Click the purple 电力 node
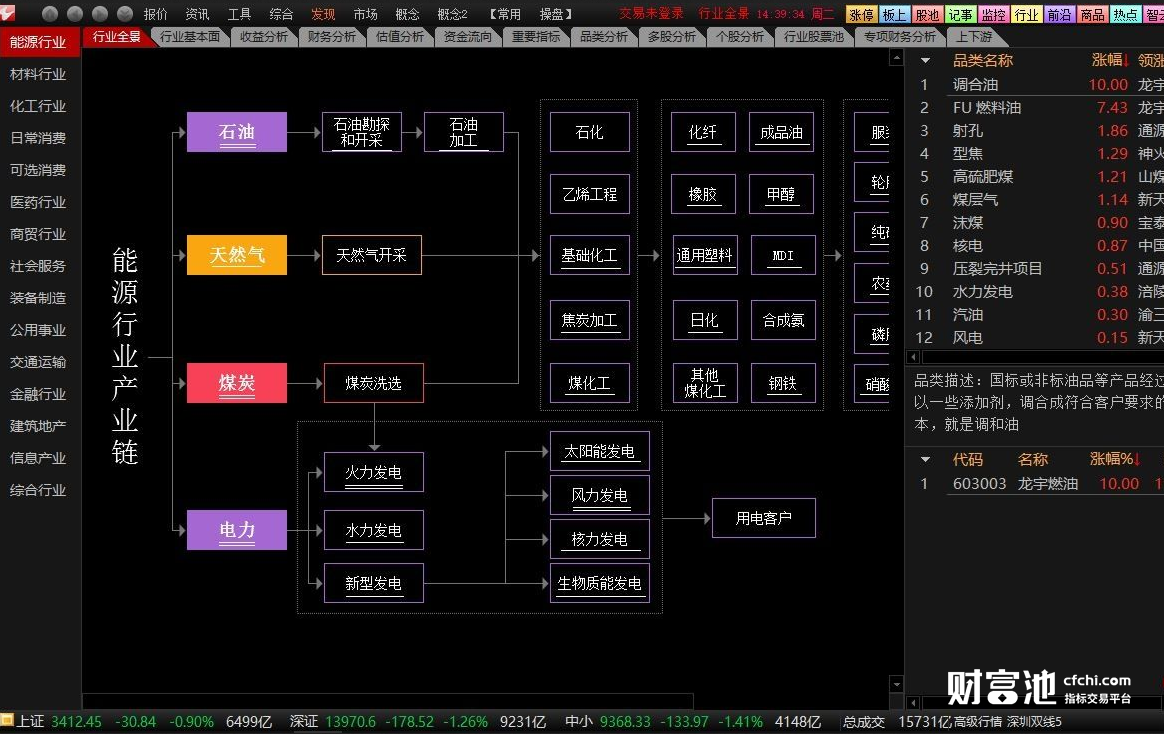Screen dimensions: 1164x734 [x=237, y=530]
